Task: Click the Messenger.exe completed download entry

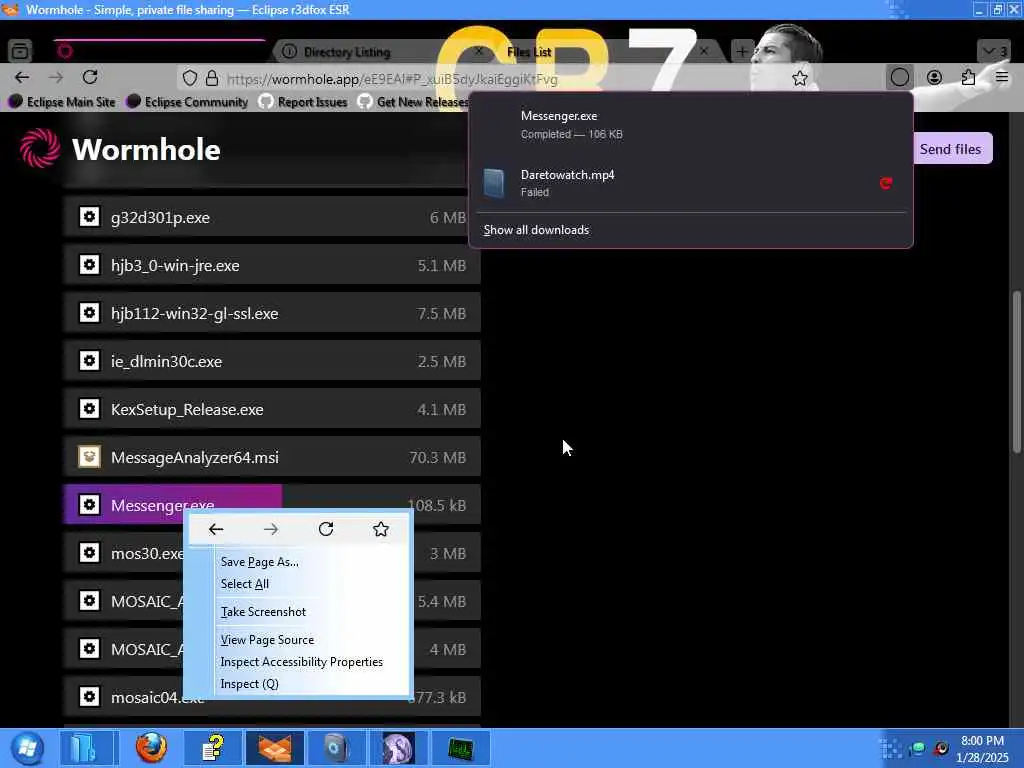Action: [x=690, y=125]
